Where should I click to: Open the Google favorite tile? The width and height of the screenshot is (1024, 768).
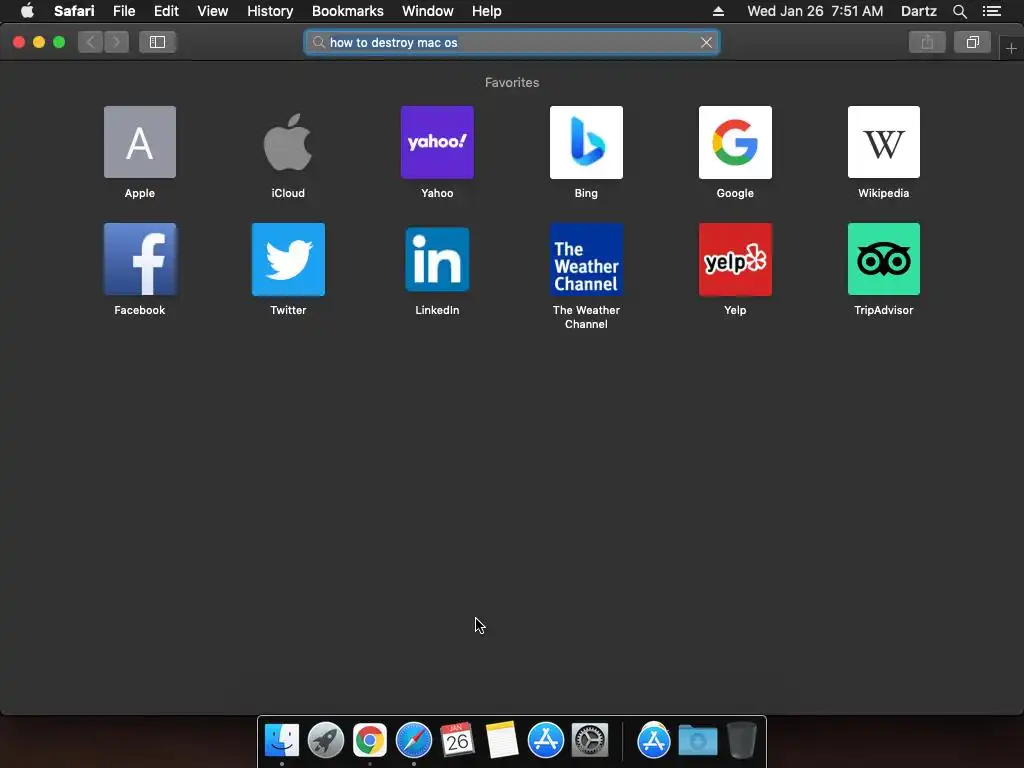coord(735,142)
